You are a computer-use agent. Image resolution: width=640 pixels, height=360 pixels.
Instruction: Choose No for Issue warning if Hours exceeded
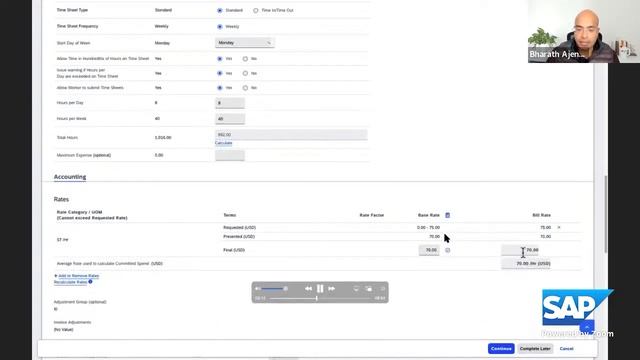click(245, 73)
